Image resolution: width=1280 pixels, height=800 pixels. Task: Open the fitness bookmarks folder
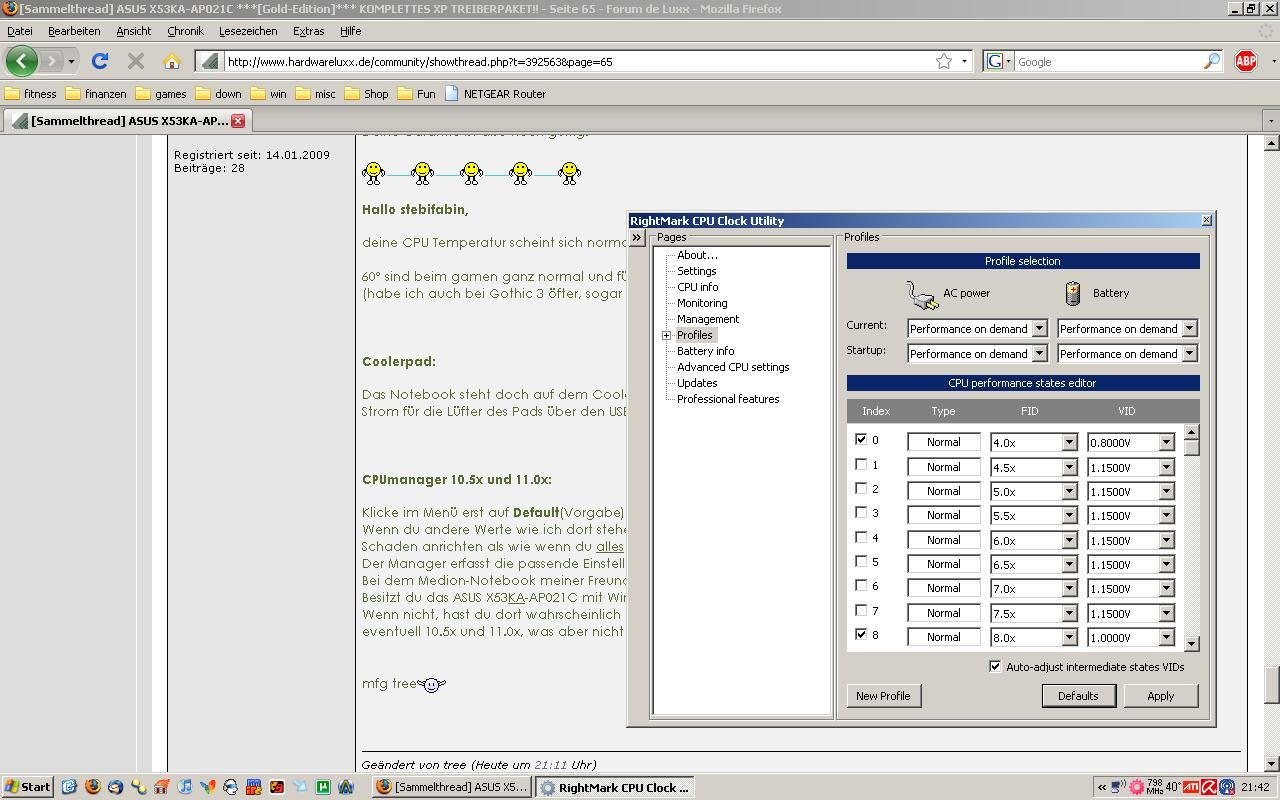(x=31, y=94)
